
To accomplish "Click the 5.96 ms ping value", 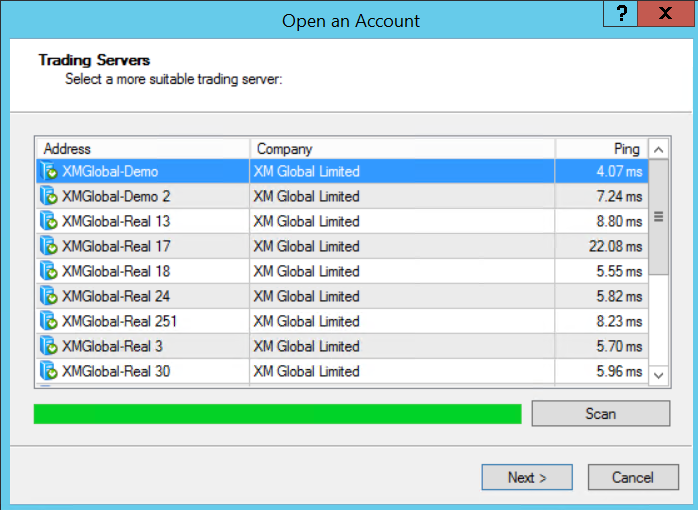I will click(x=619, y=371).
